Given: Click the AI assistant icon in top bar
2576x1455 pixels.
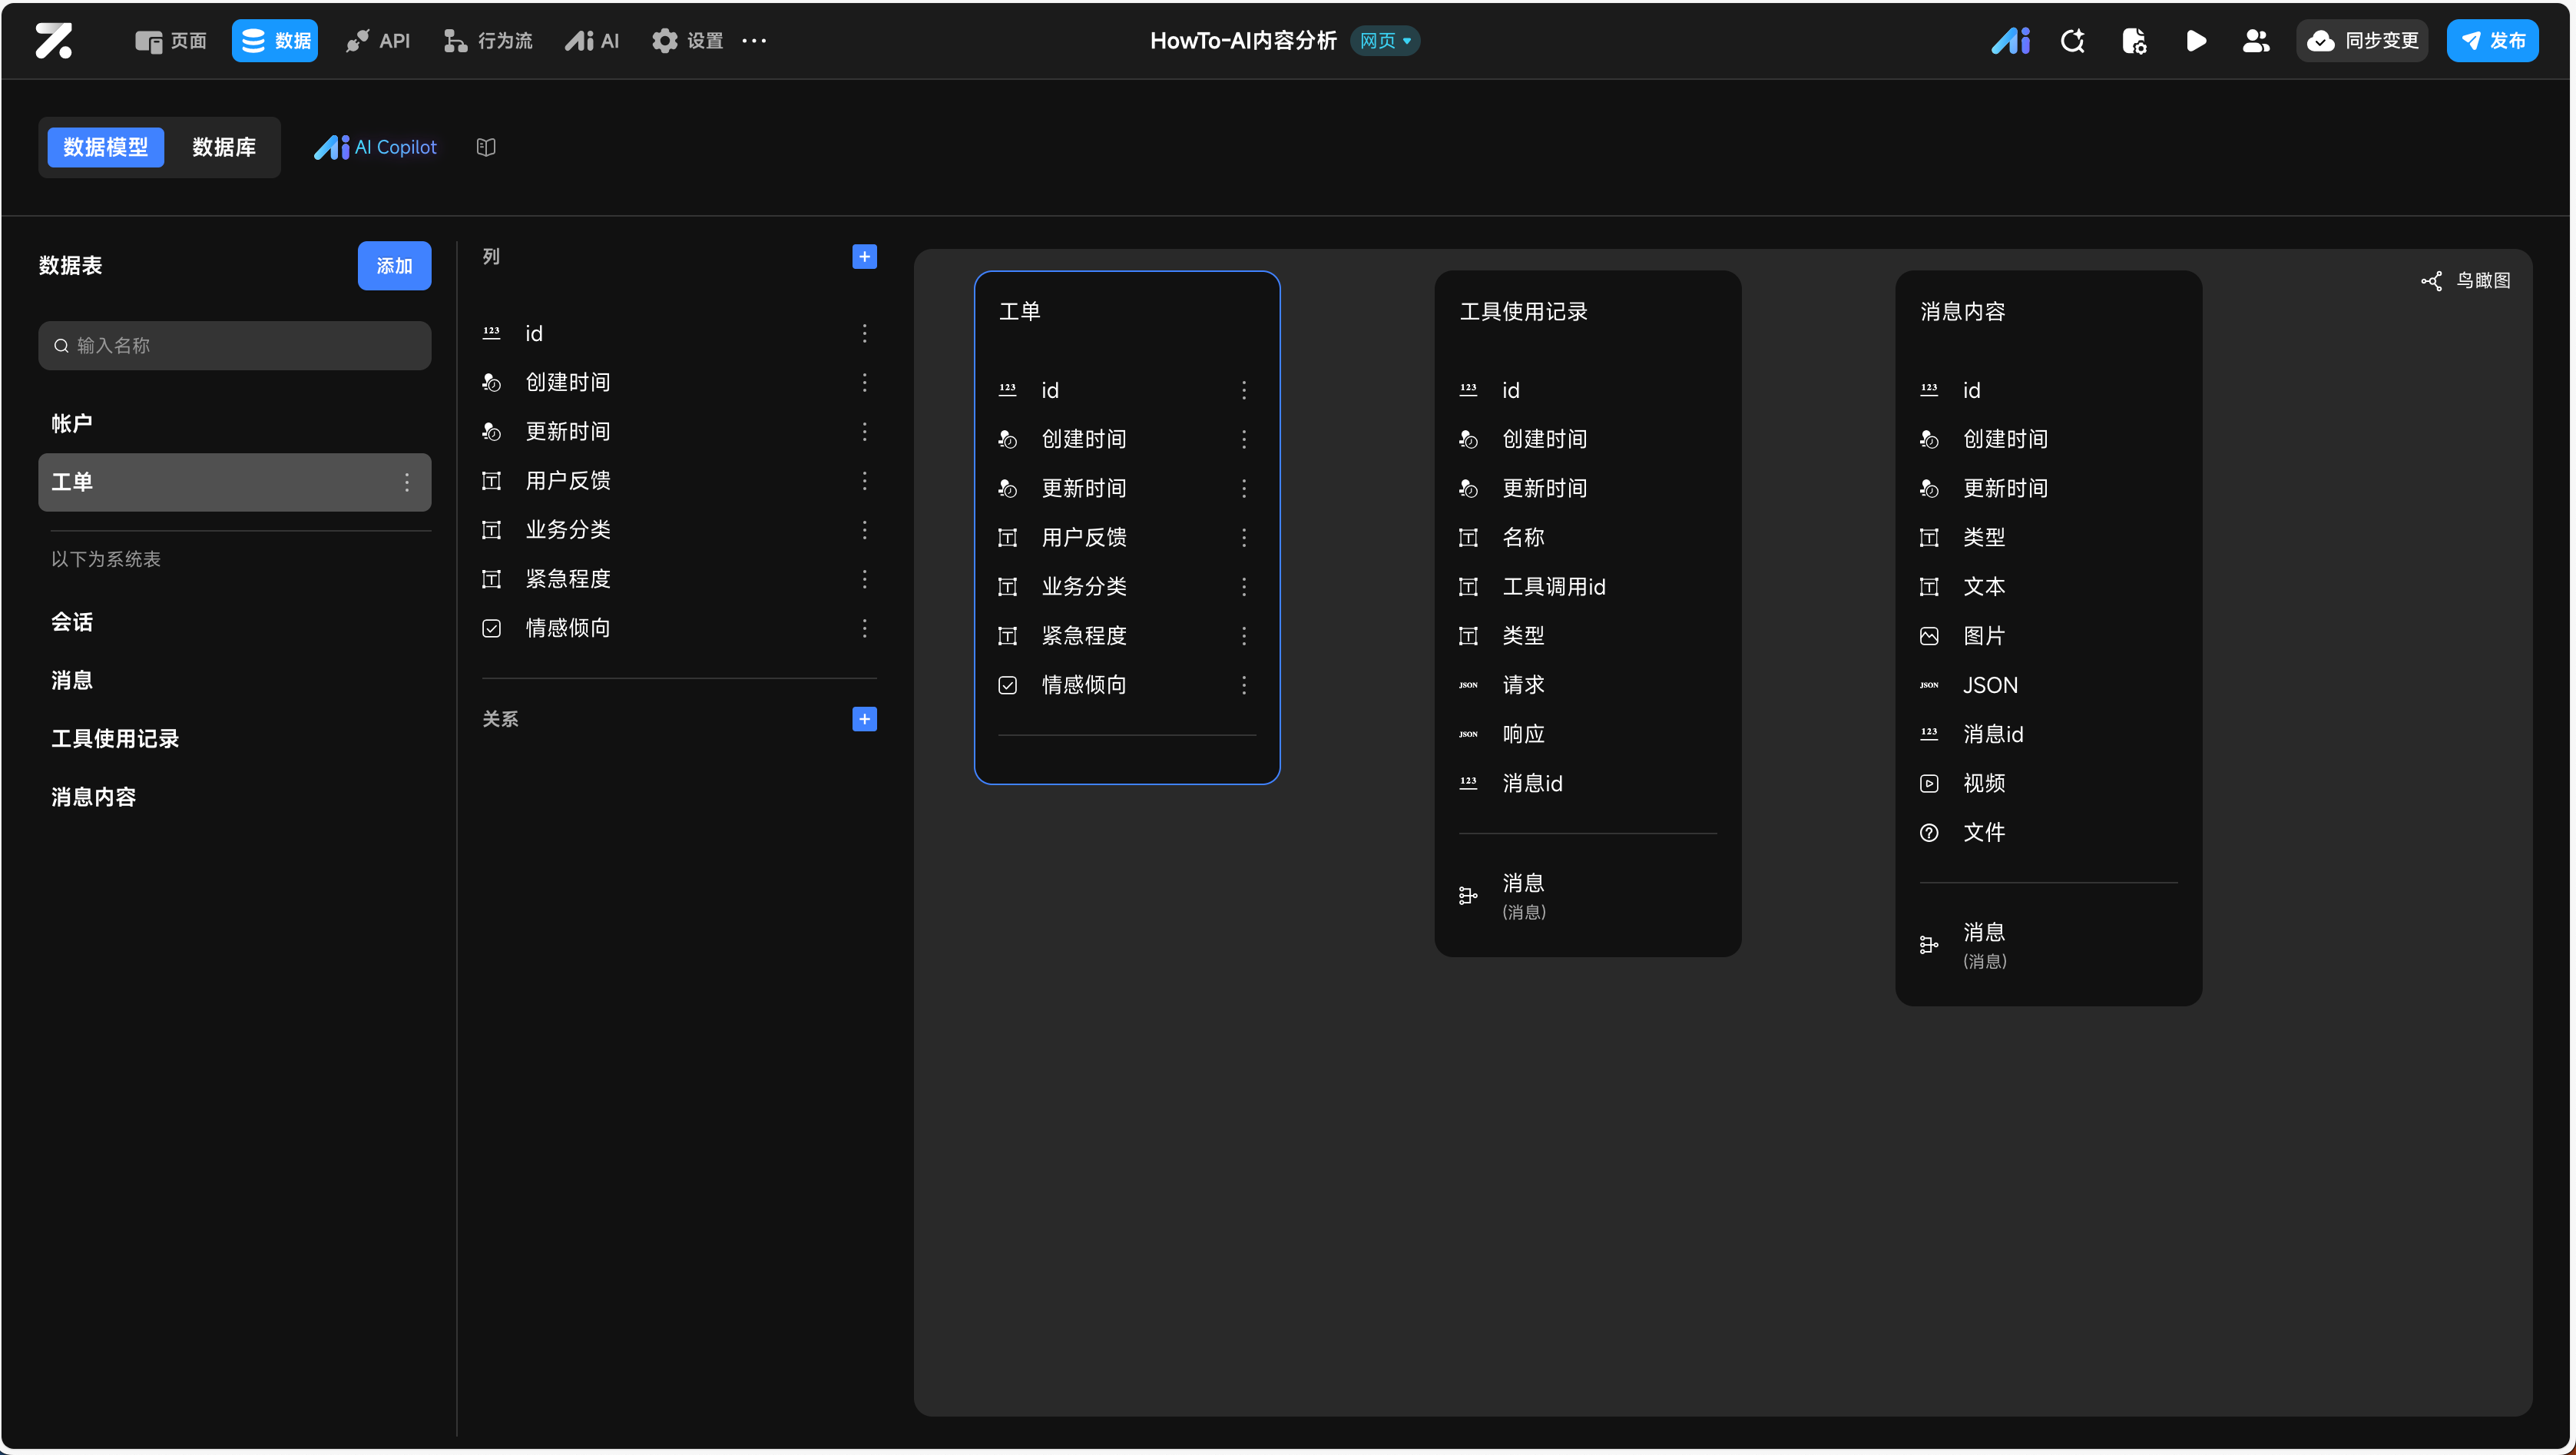Looking at the screenshot, I should (x=2010, y=40).
